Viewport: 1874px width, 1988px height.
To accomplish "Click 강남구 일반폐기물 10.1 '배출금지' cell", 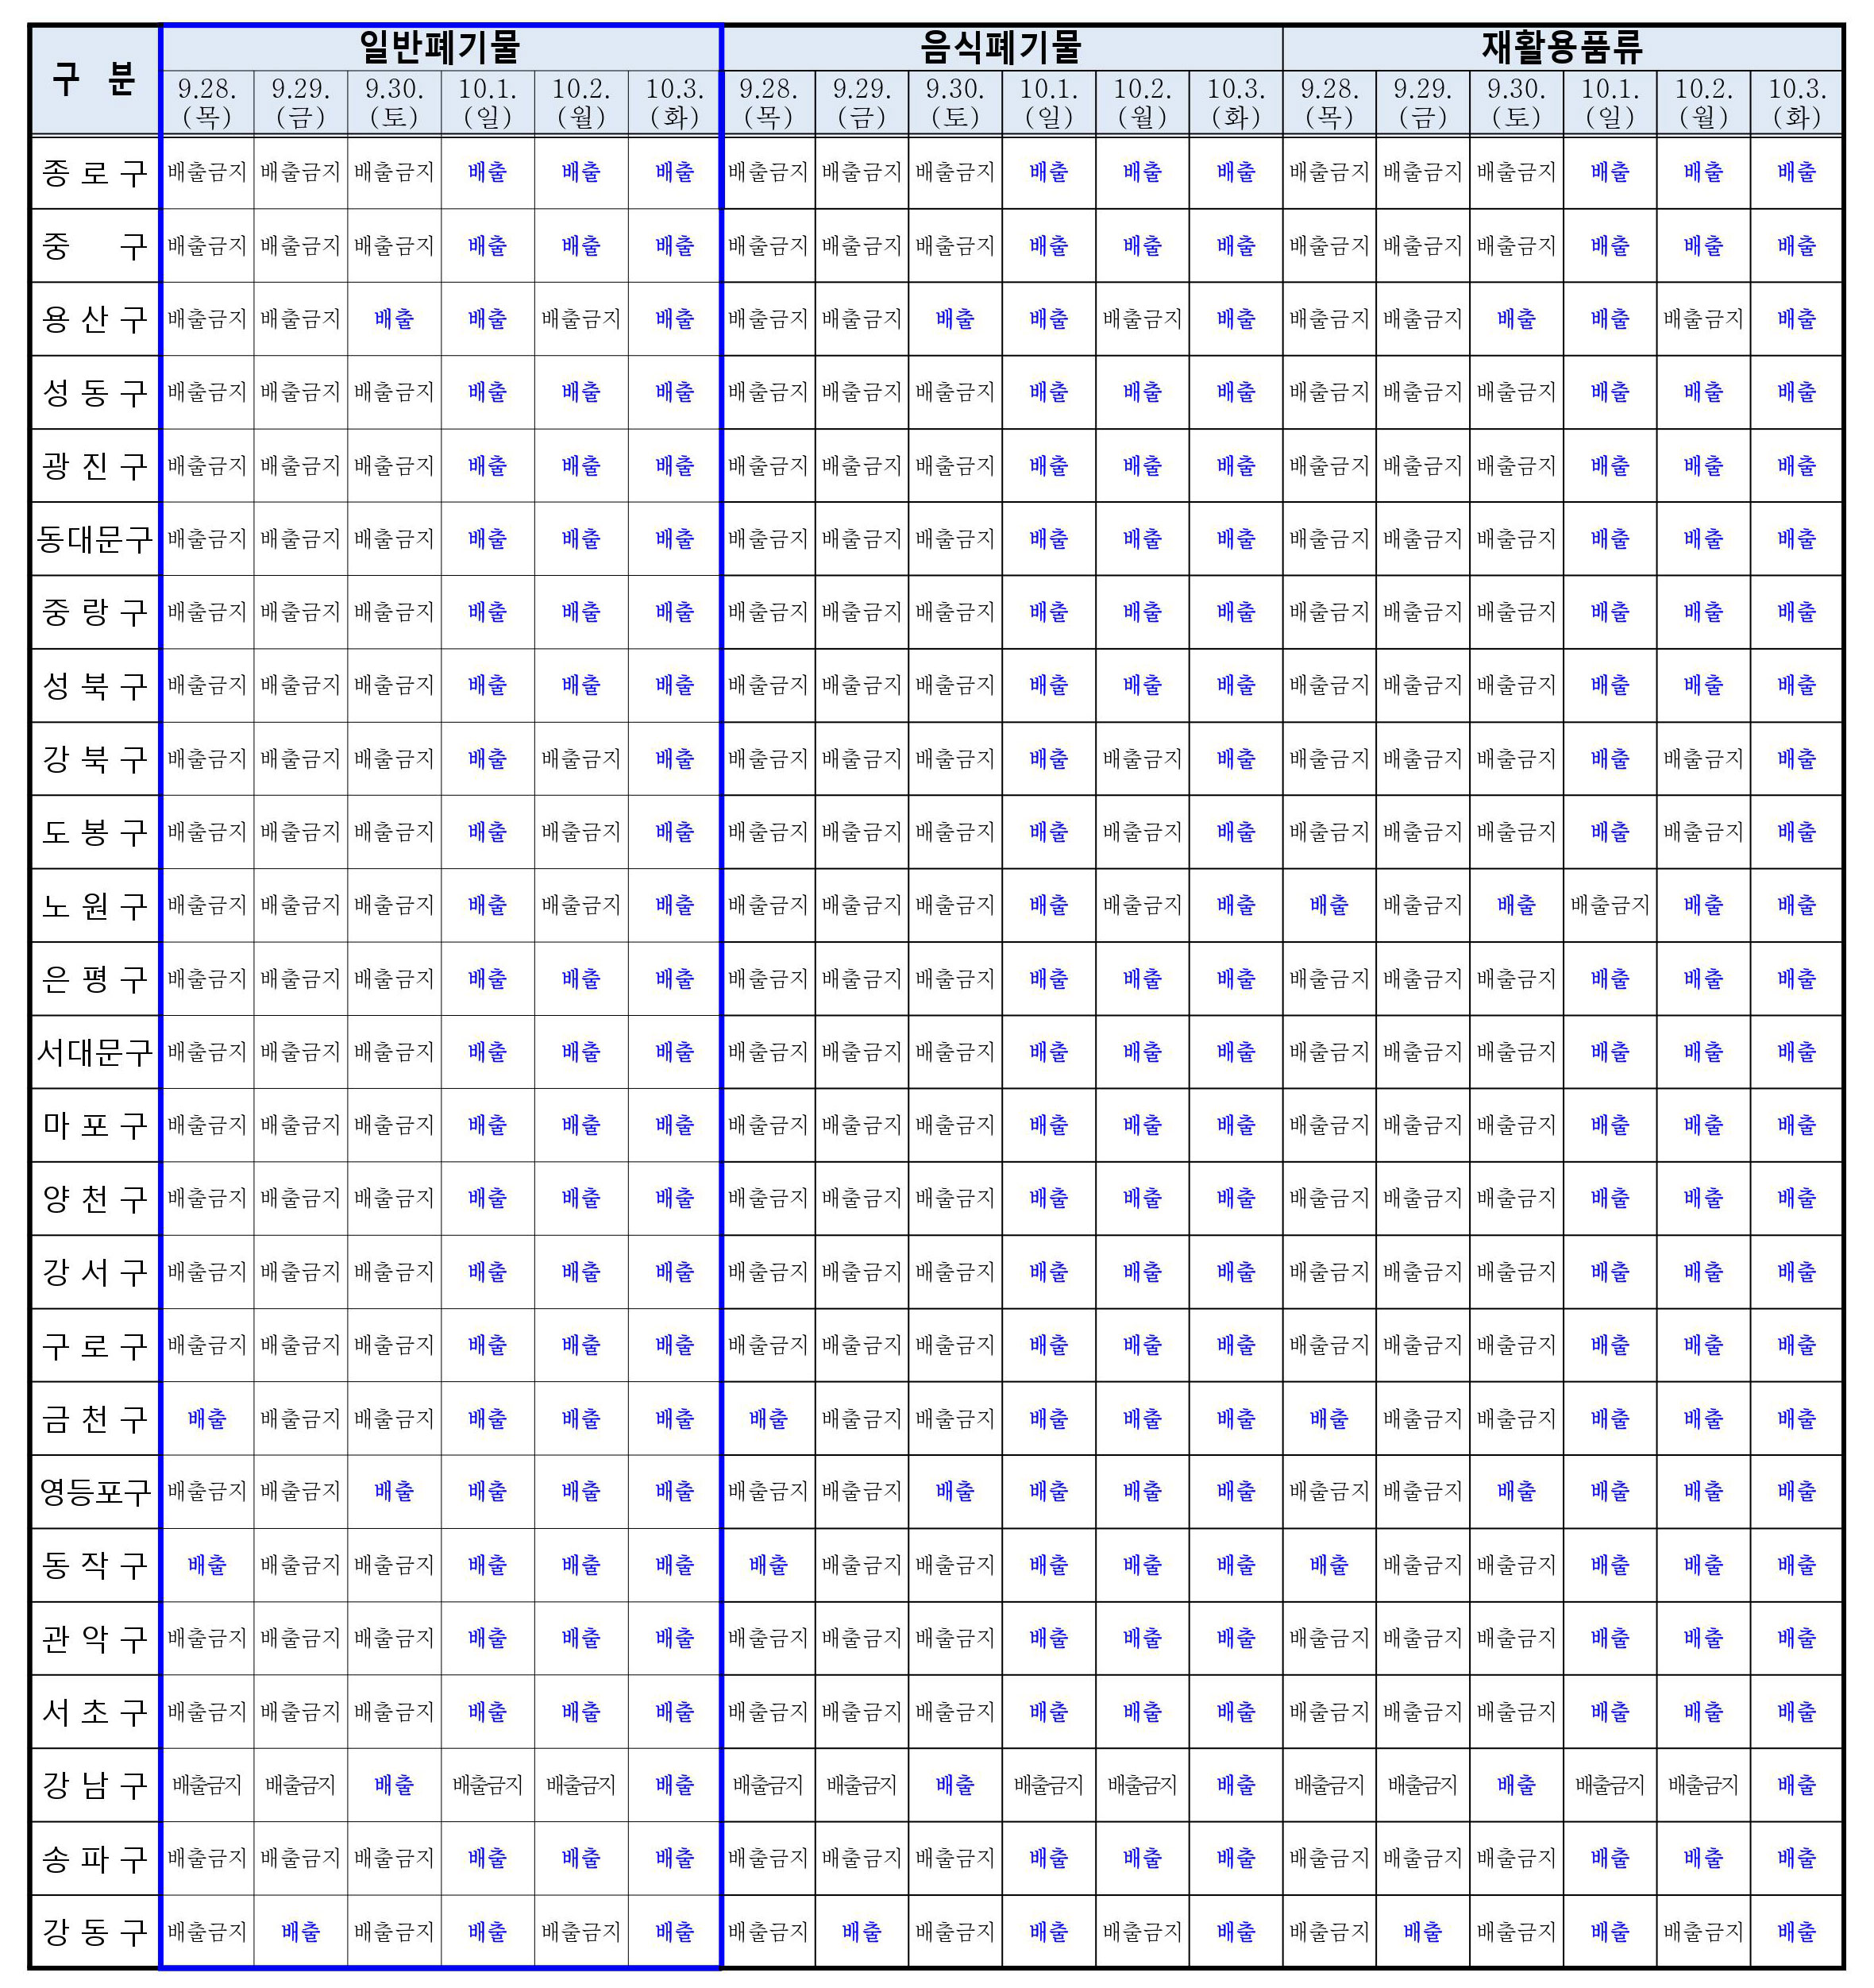I will tap(488, 1785).
